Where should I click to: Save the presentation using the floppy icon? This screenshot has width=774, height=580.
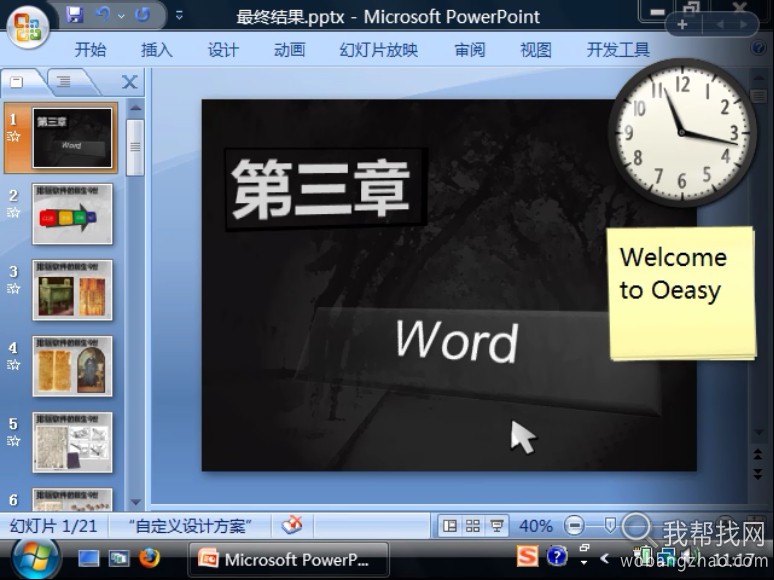click(75, 15)
